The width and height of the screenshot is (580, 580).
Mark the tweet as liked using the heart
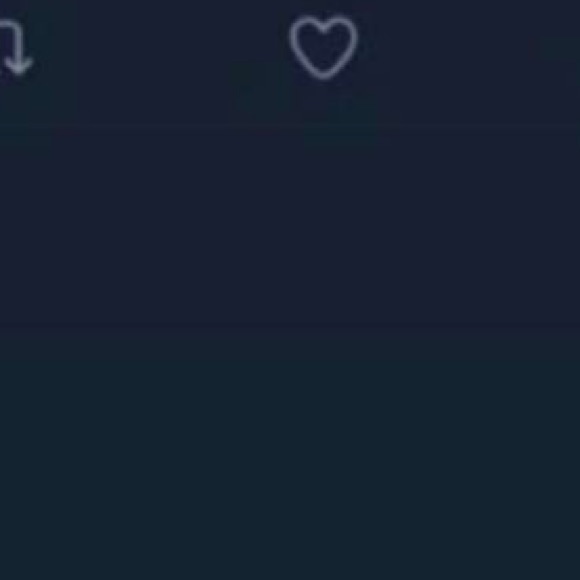tap(324, 48)
